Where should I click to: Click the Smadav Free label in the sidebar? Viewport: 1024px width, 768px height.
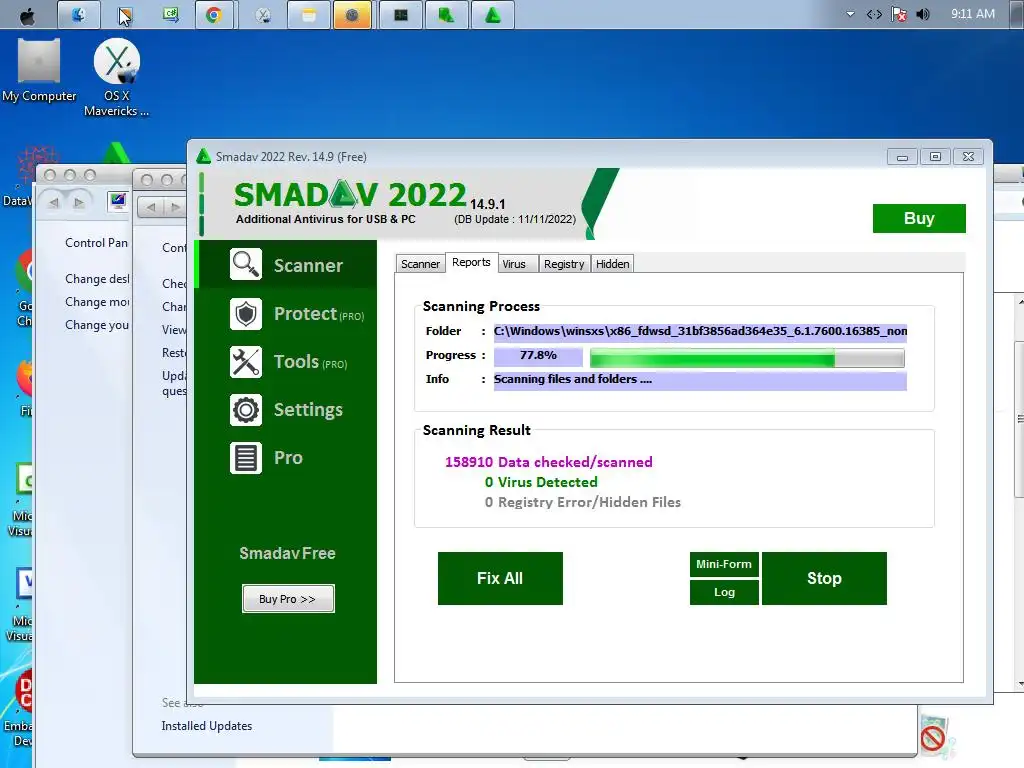pos(287,553)
